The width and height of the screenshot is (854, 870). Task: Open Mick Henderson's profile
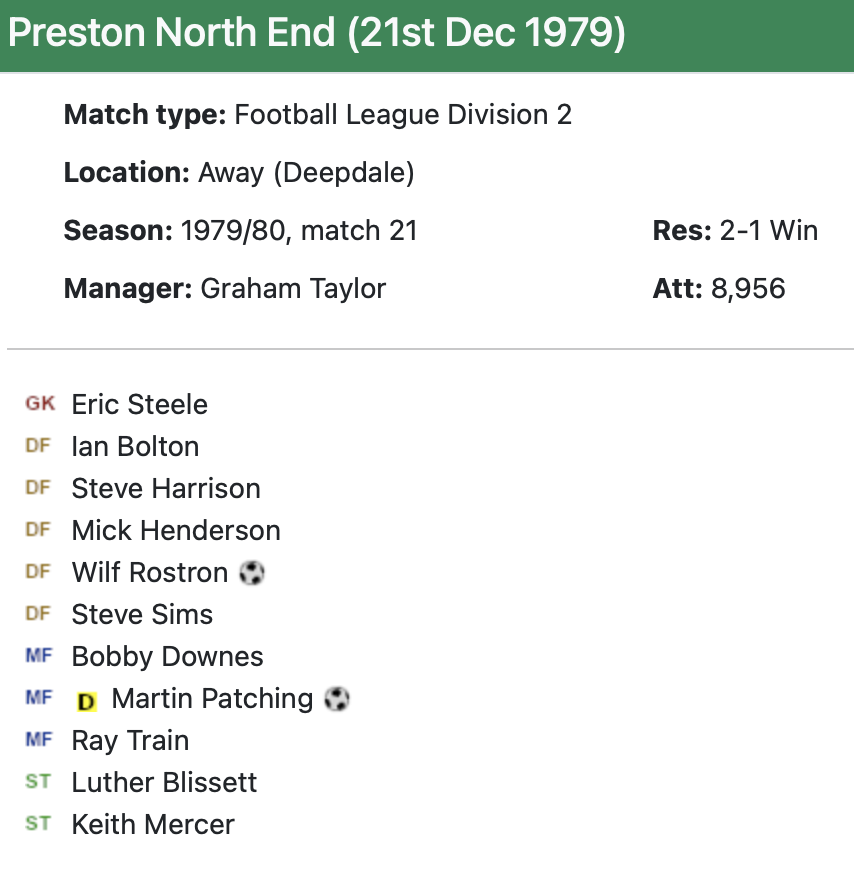point(176,531)
